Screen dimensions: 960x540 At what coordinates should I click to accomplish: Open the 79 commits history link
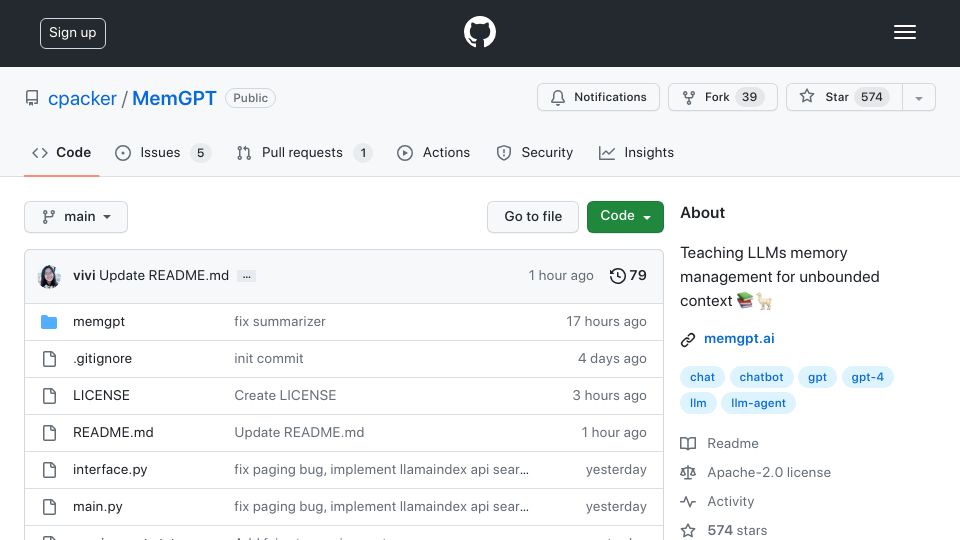click(638, 276)
